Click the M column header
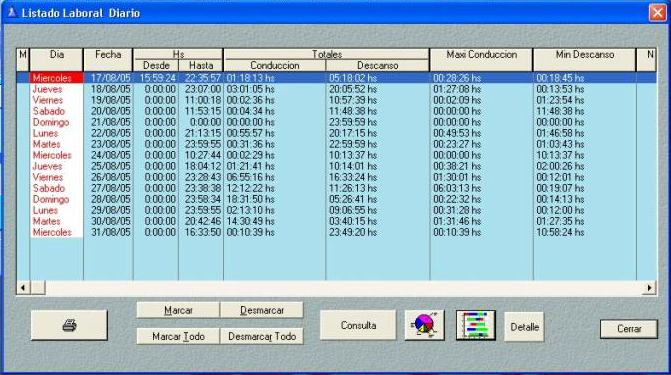The width and height of the screenshot is (671, 375). click(x=23, y=60)
